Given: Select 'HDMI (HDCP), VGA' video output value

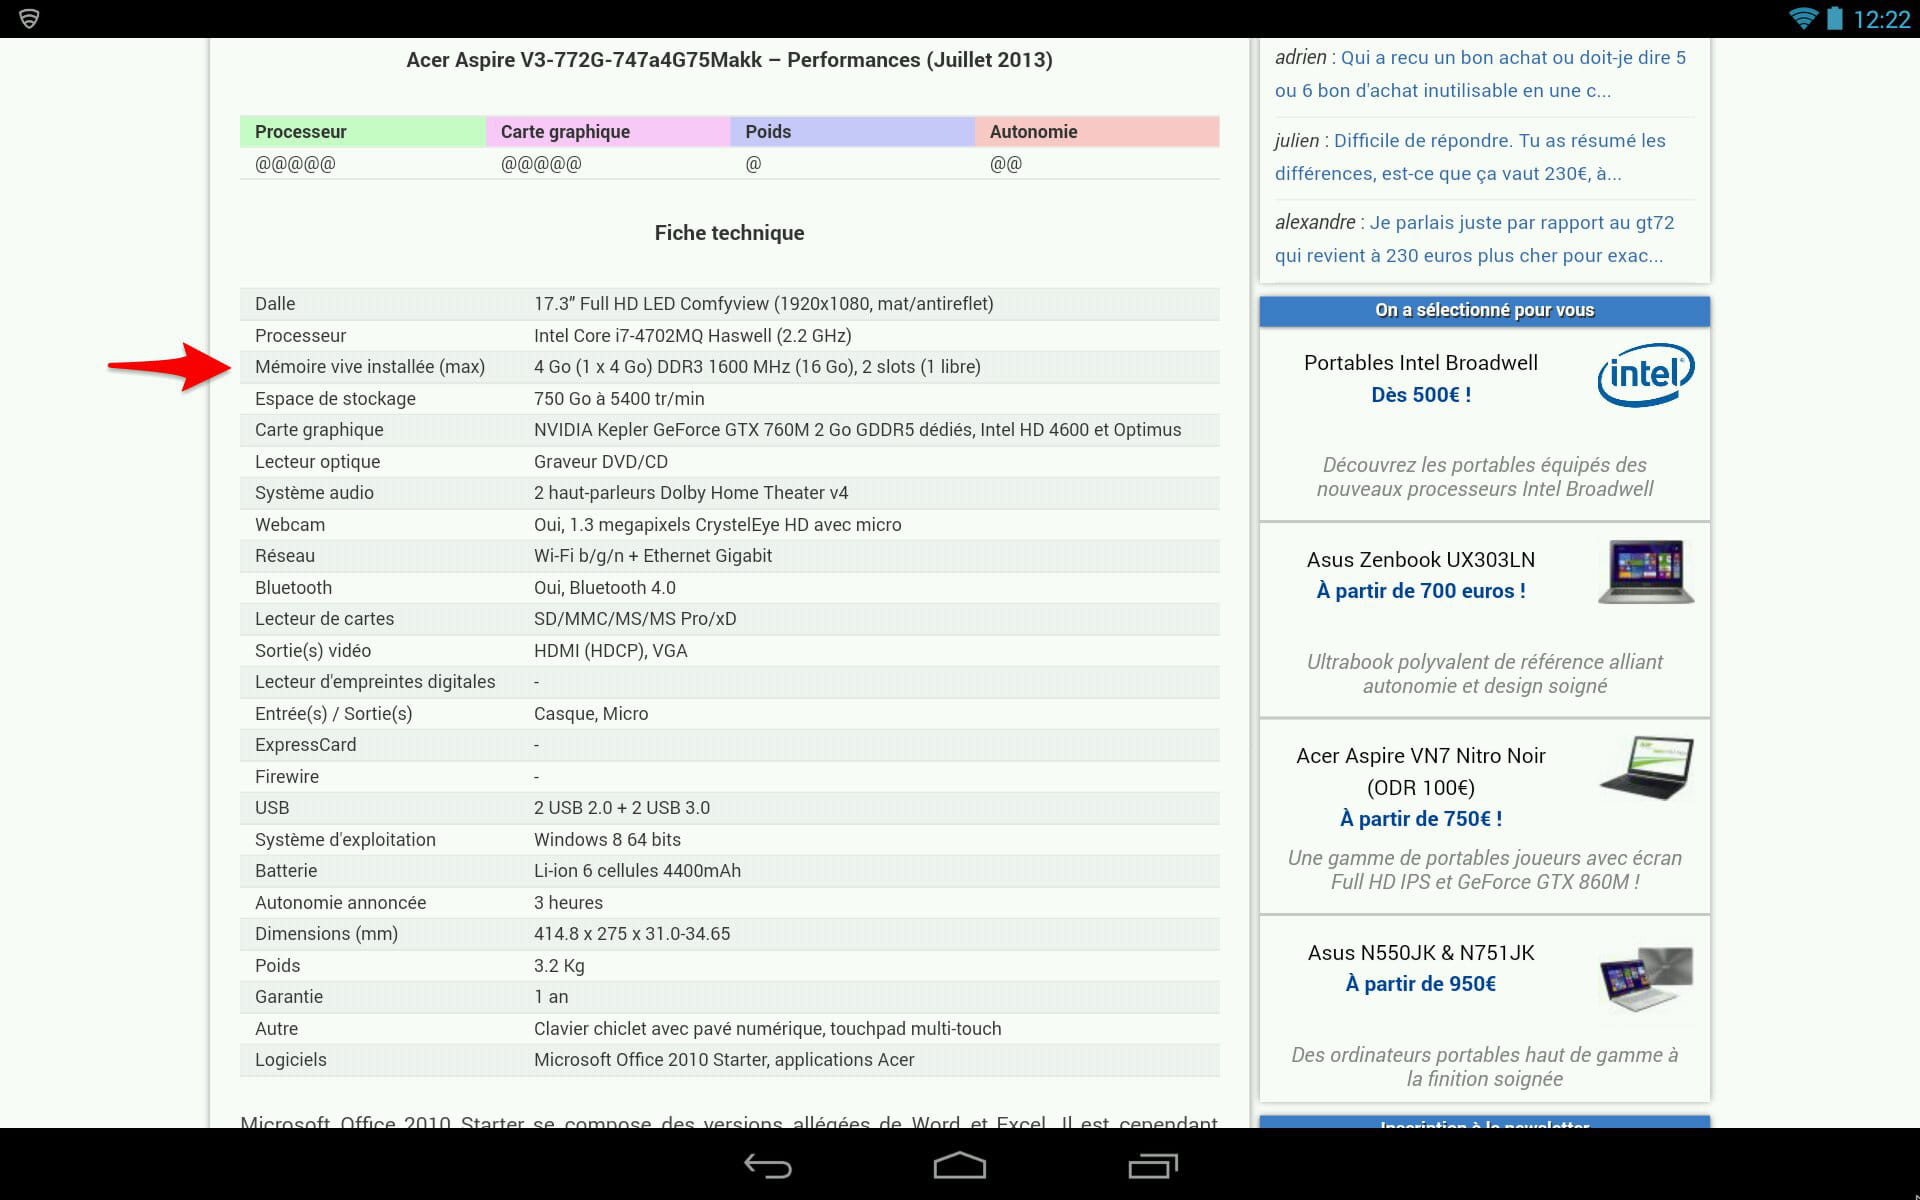Looking at the screenshot, I should 610,651.
